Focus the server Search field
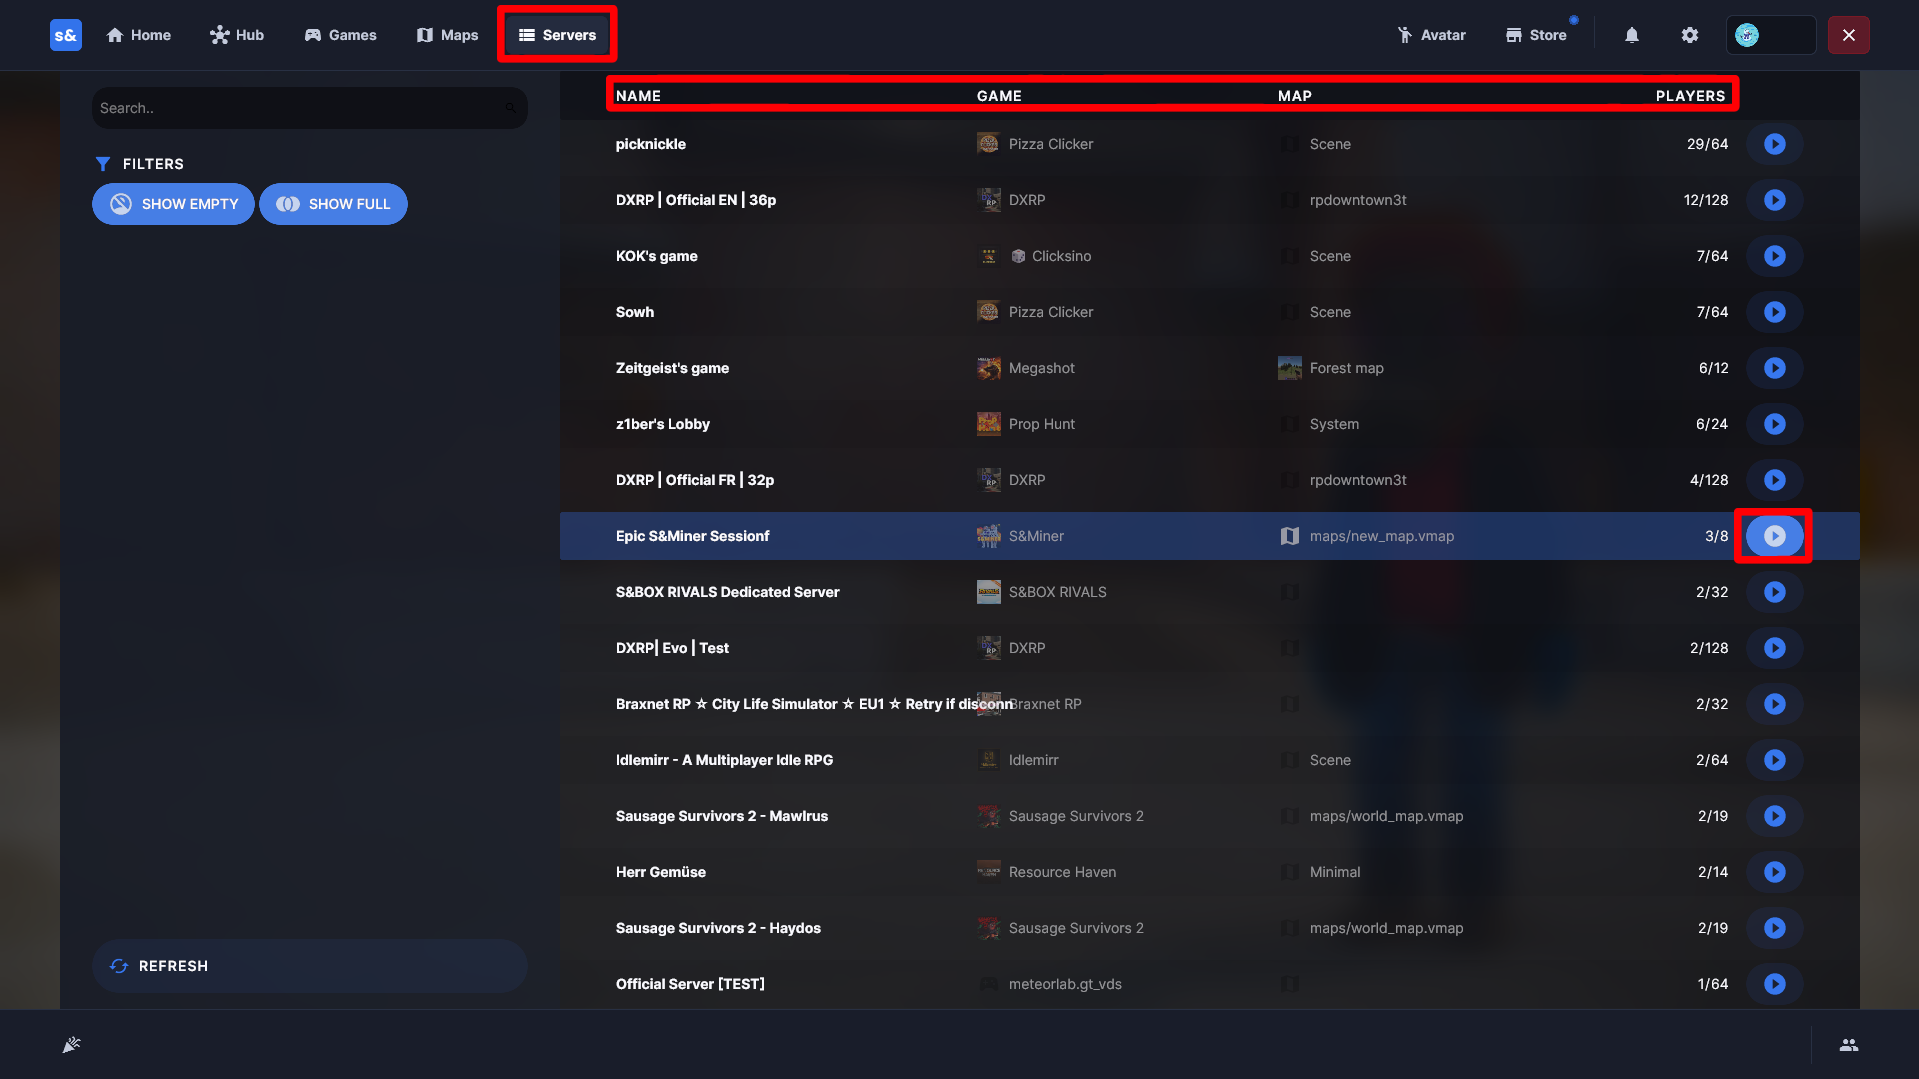 pyautogui.click(x=310, y=108)
